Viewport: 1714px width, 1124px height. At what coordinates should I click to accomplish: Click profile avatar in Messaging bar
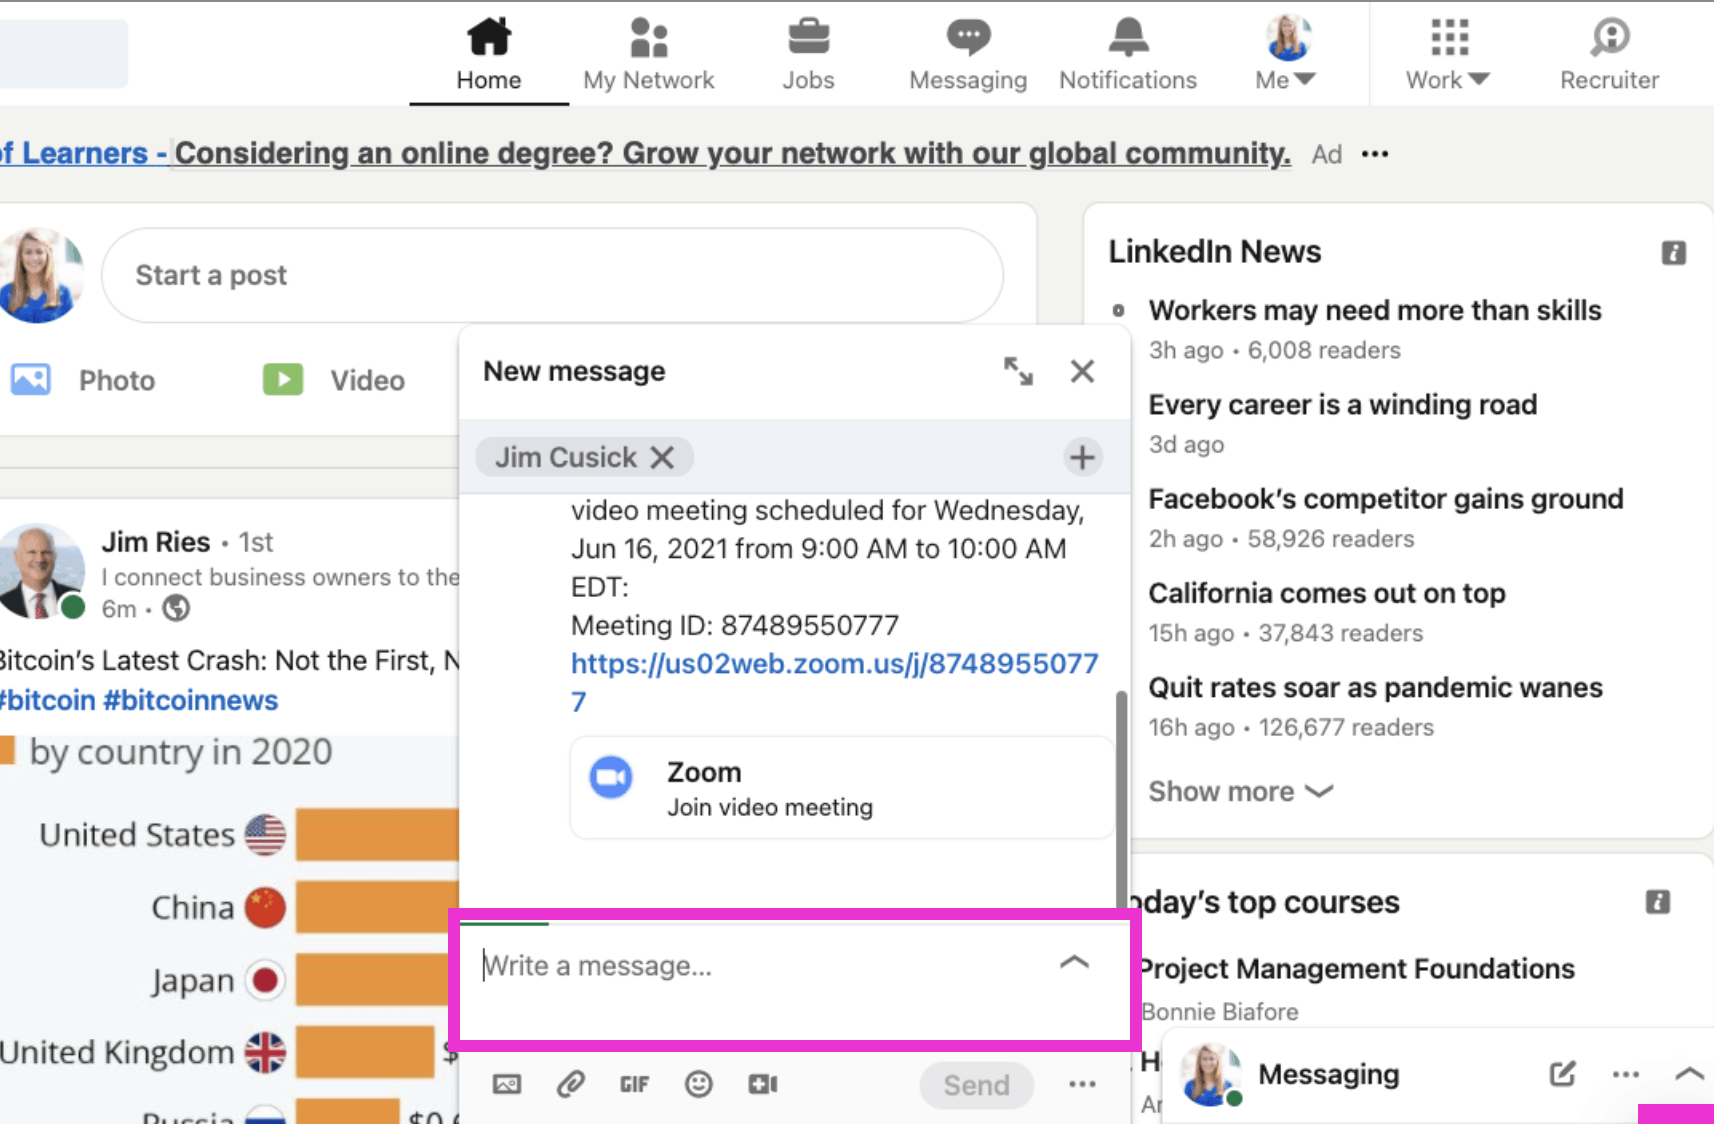[x=1210, y=1074]
